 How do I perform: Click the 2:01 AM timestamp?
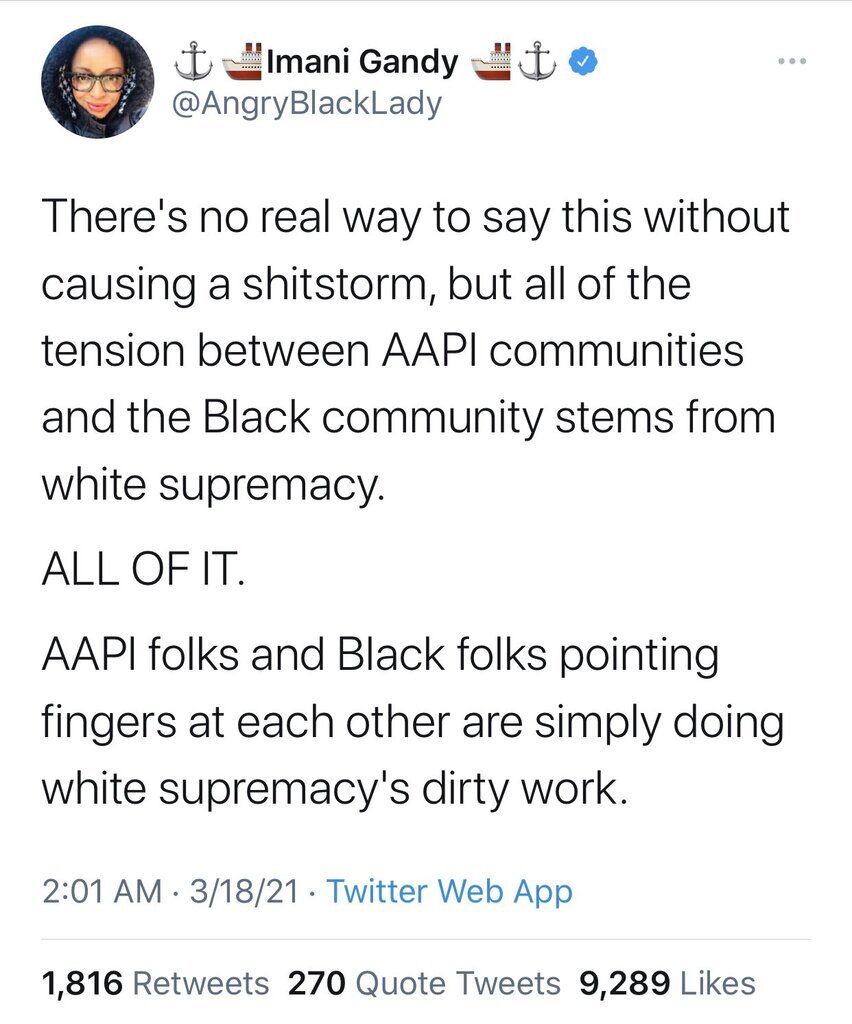tap(101, 891)
